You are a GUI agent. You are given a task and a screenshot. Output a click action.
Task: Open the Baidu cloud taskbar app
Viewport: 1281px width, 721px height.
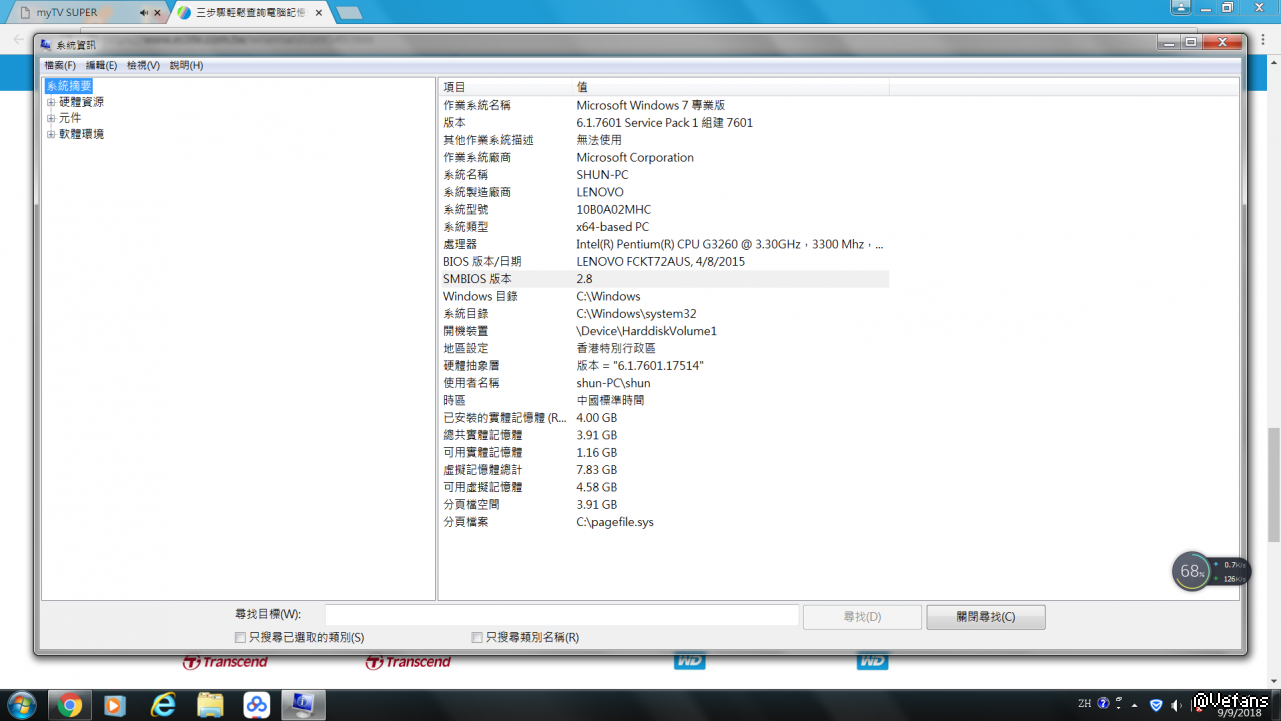tap(257, 705)
